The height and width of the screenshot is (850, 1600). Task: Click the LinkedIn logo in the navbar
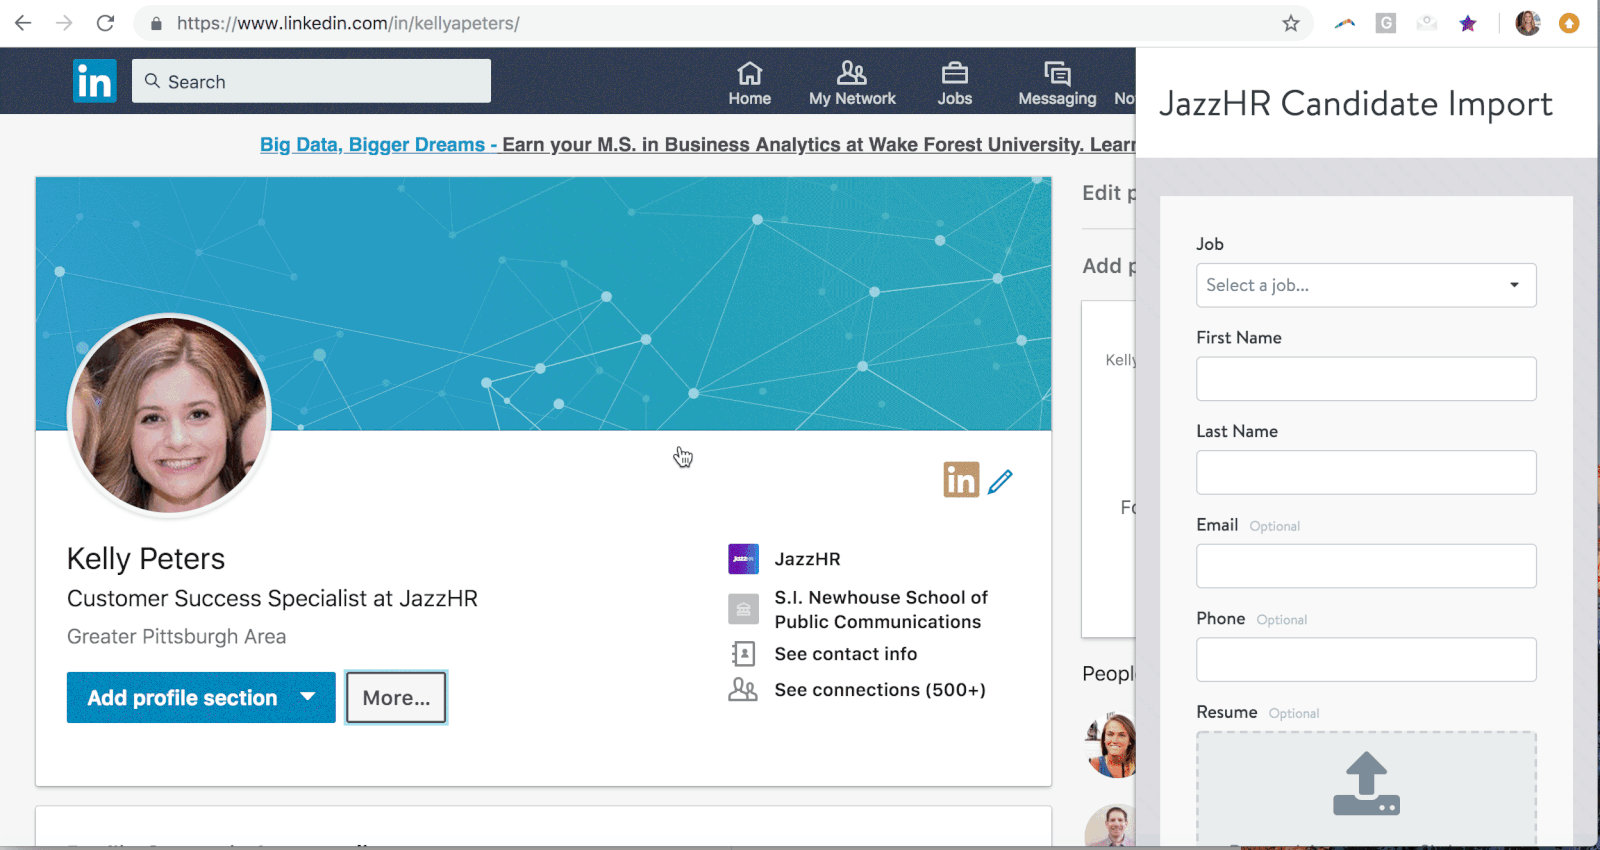point(95,81)
